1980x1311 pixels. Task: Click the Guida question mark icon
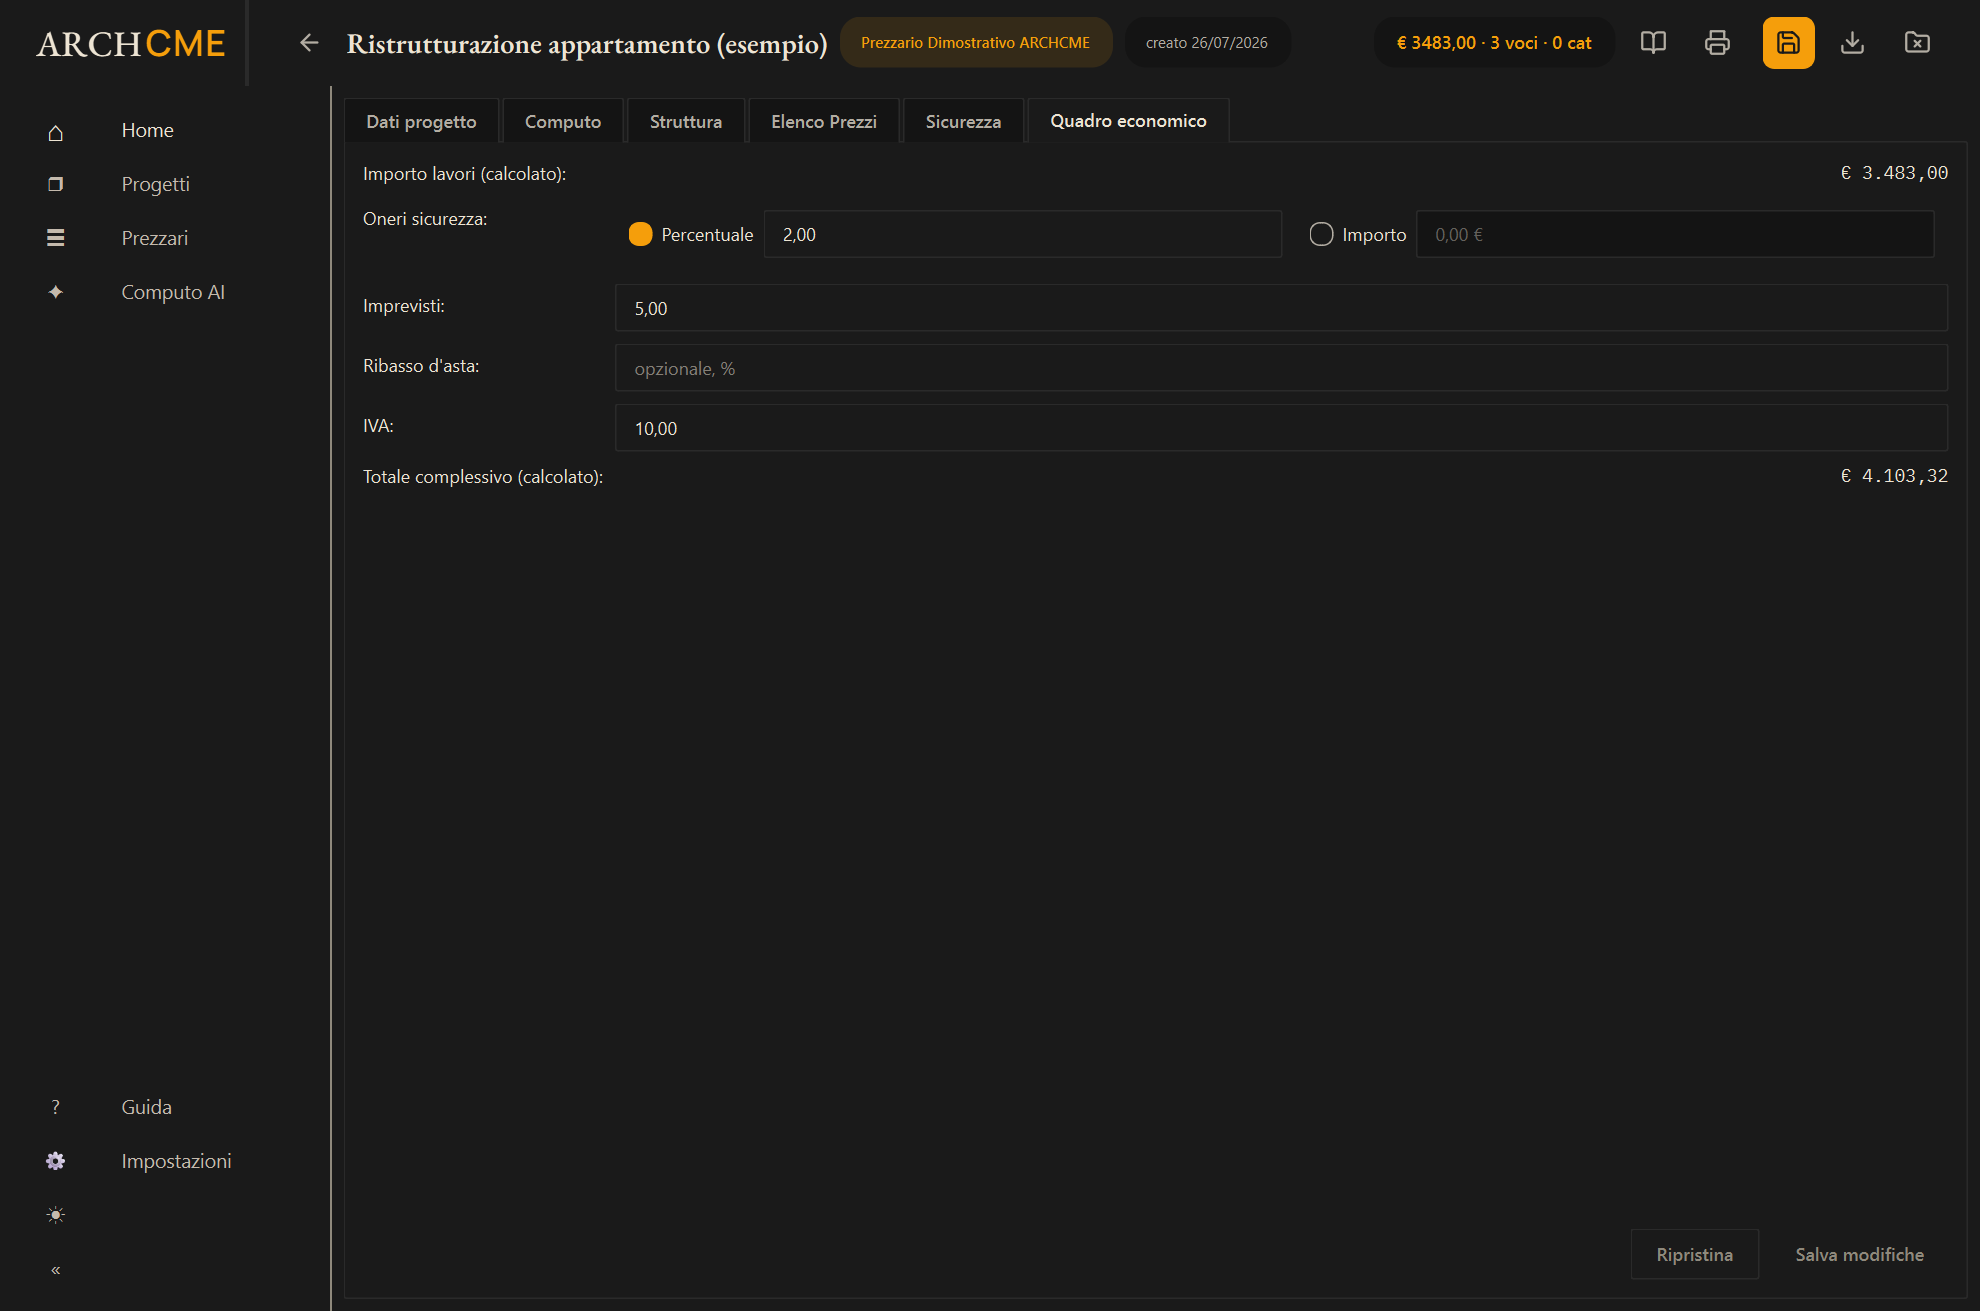tap(56, 1107)
